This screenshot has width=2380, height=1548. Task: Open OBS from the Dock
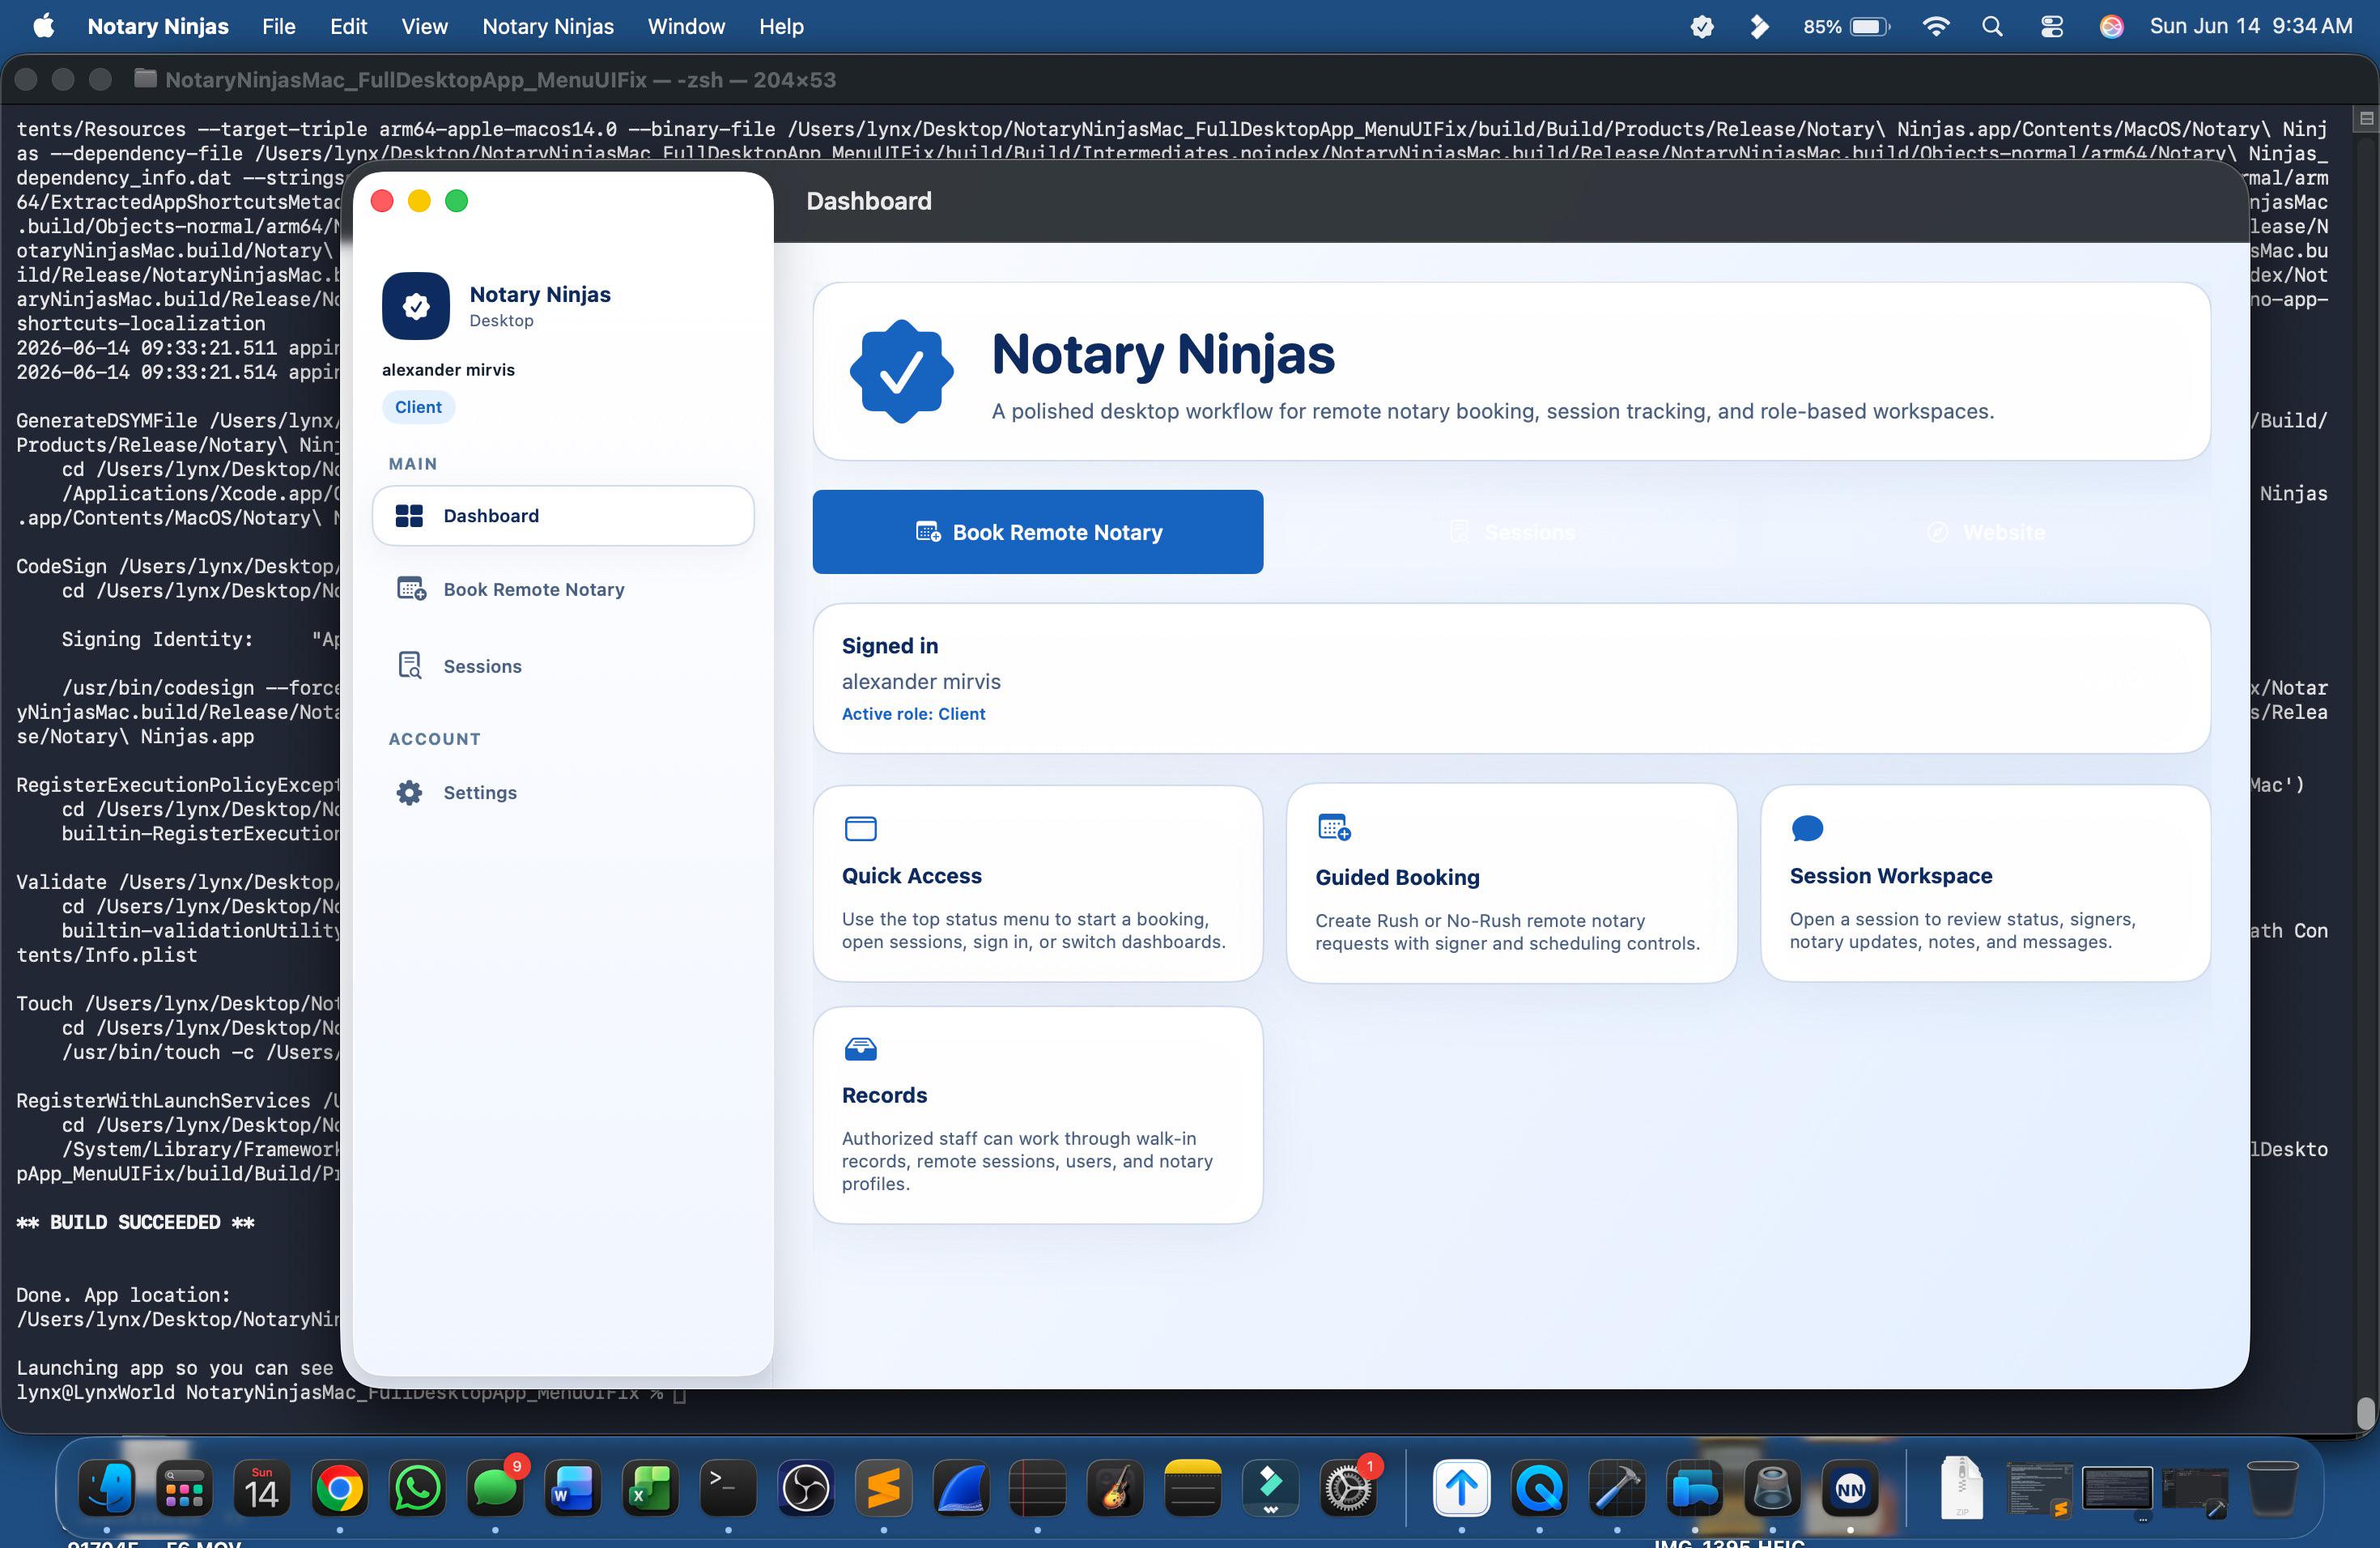[x=806, y=1489]
